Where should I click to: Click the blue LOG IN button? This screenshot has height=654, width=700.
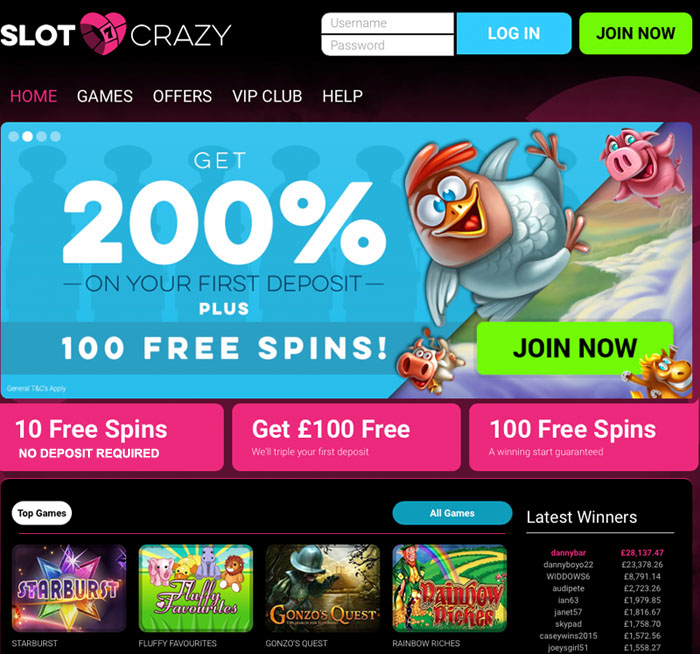point(514,33)
